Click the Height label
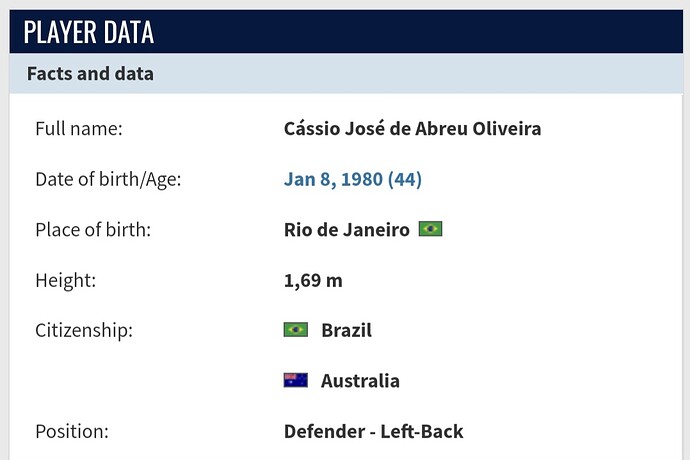The height and width of the screenshot is (460, 690). click(x=66, y=280)
